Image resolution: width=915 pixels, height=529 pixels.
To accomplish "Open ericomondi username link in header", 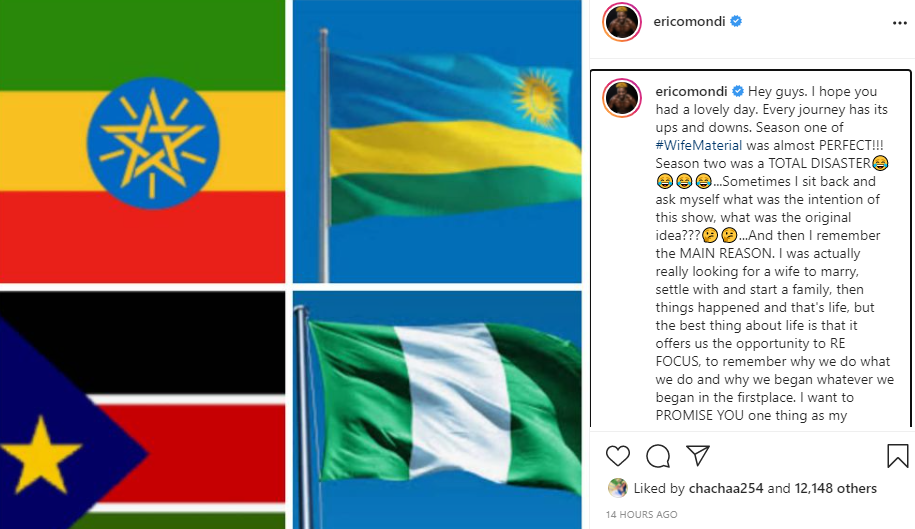I will [689, 22].
